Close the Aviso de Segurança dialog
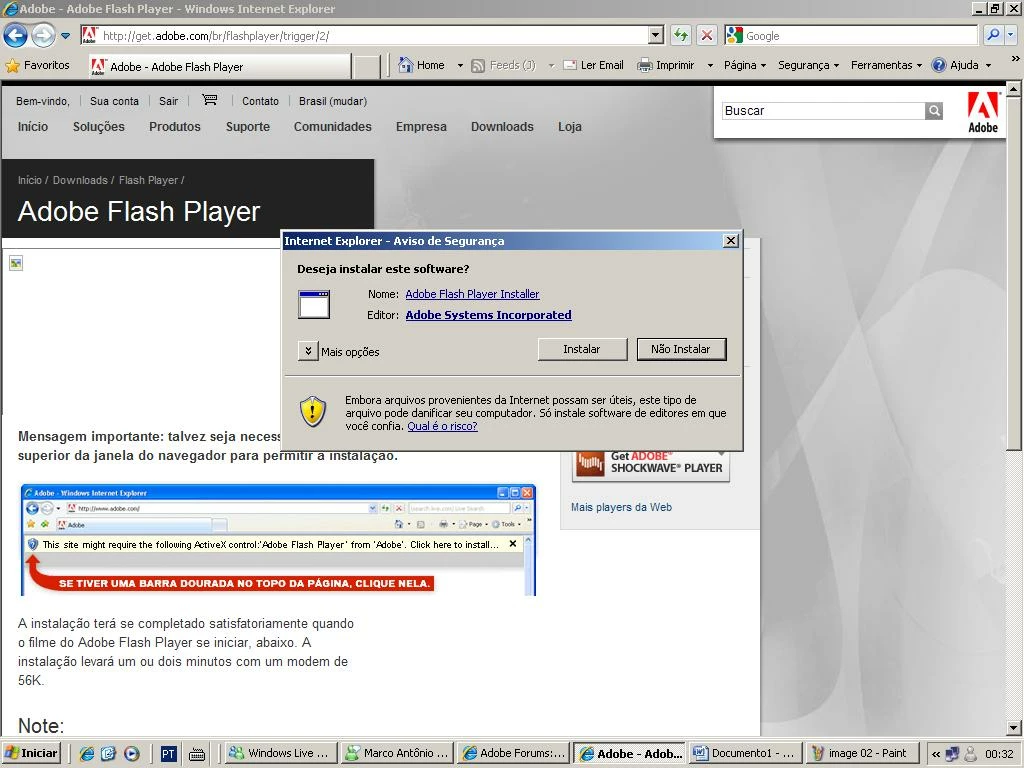Image resolution: width=1024 pixels, height=768 pixels. [731, 241]
